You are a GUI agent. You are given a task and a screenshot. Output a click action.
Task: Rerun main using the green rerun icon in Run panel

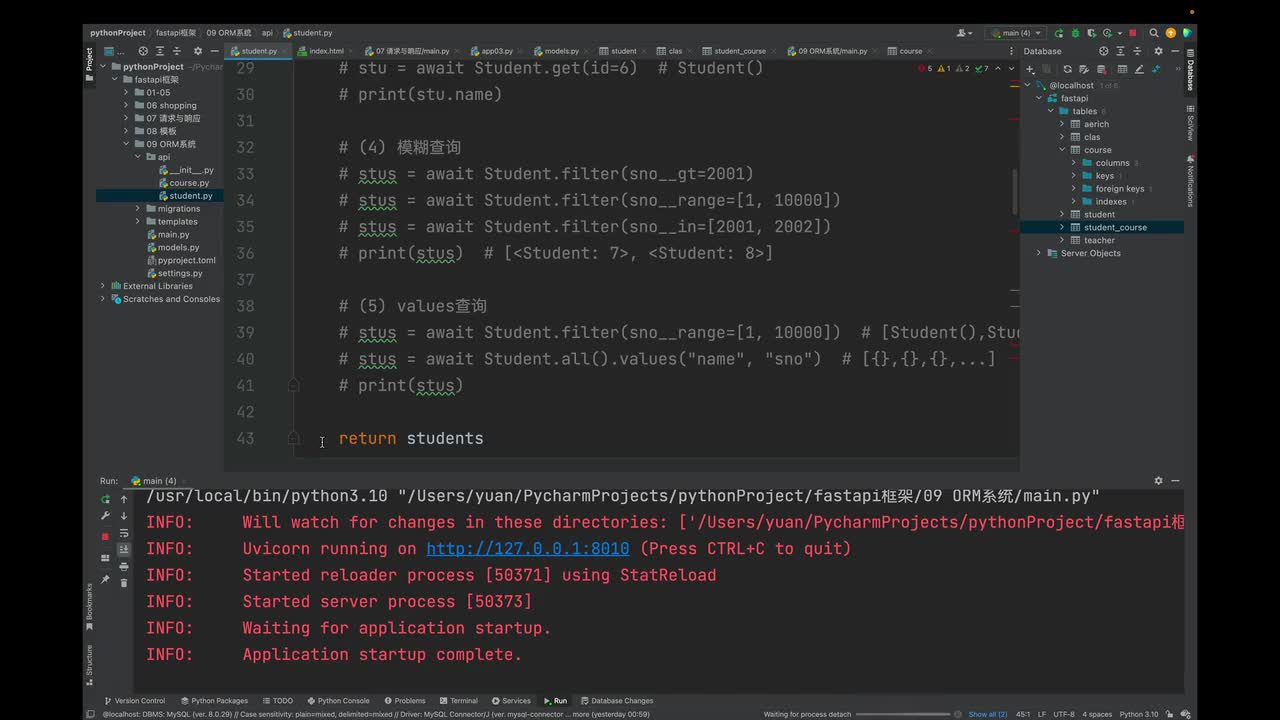[x=105, y=499]
